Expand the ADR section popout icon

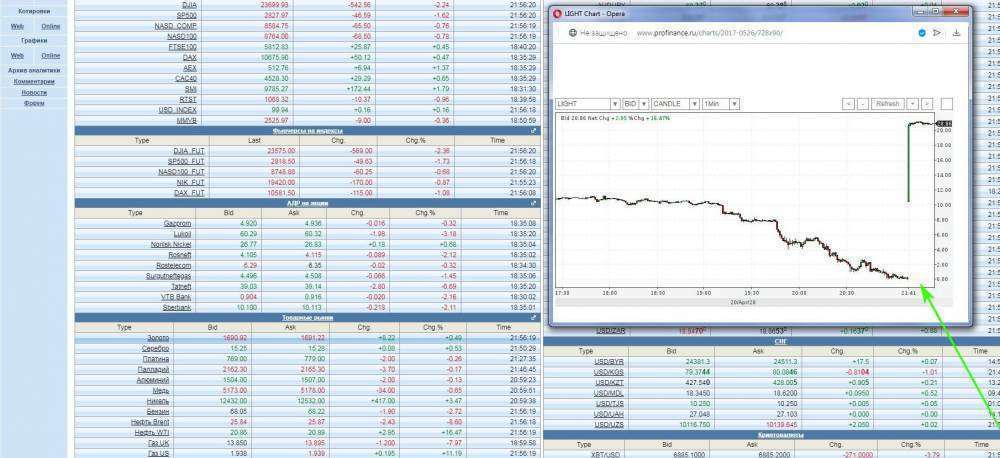pyautogui.click(x=534, y=203)
